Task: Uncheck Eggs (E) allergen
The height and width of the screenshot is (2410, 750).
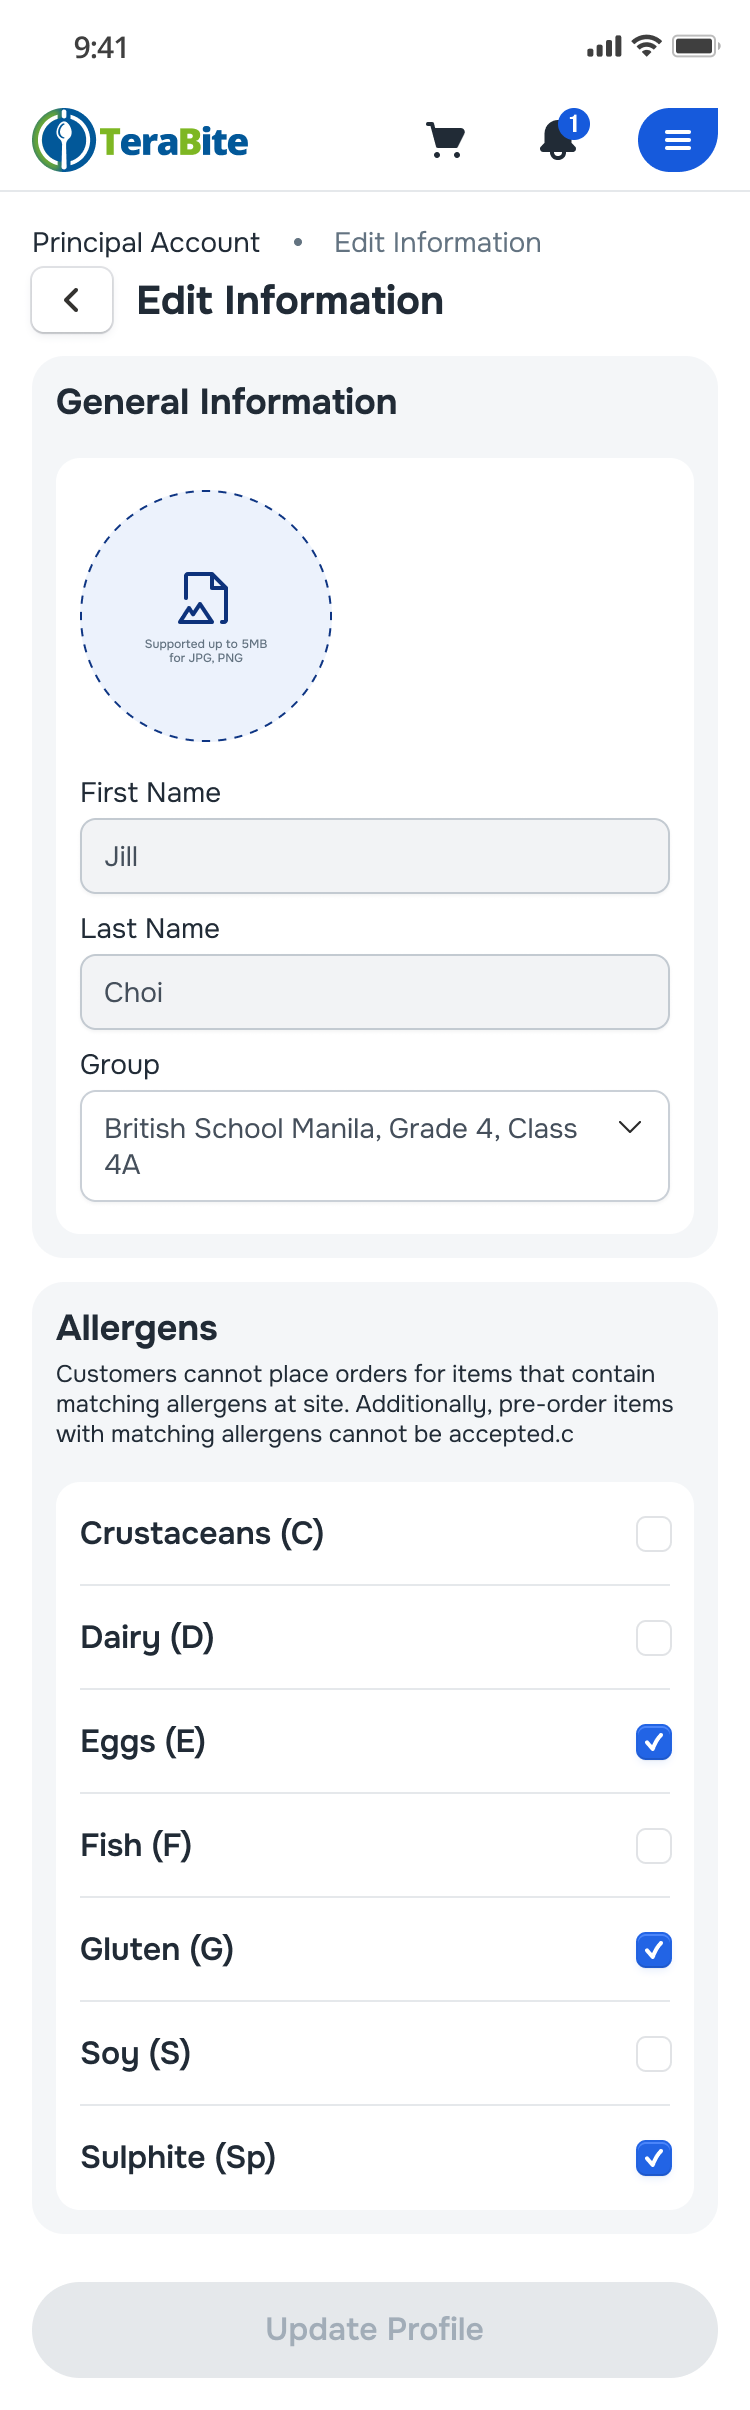Action: point(654,1742)
